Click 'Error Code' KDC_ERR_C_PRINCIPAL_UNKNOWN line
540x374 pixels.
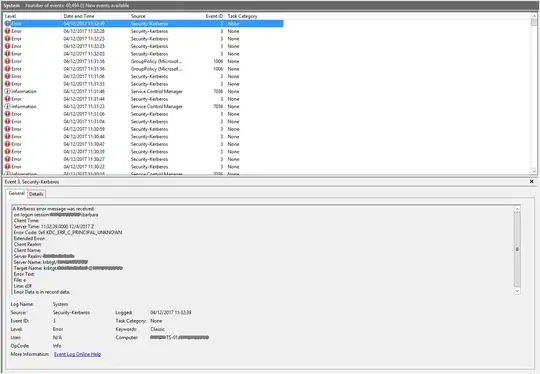[68, 232]
